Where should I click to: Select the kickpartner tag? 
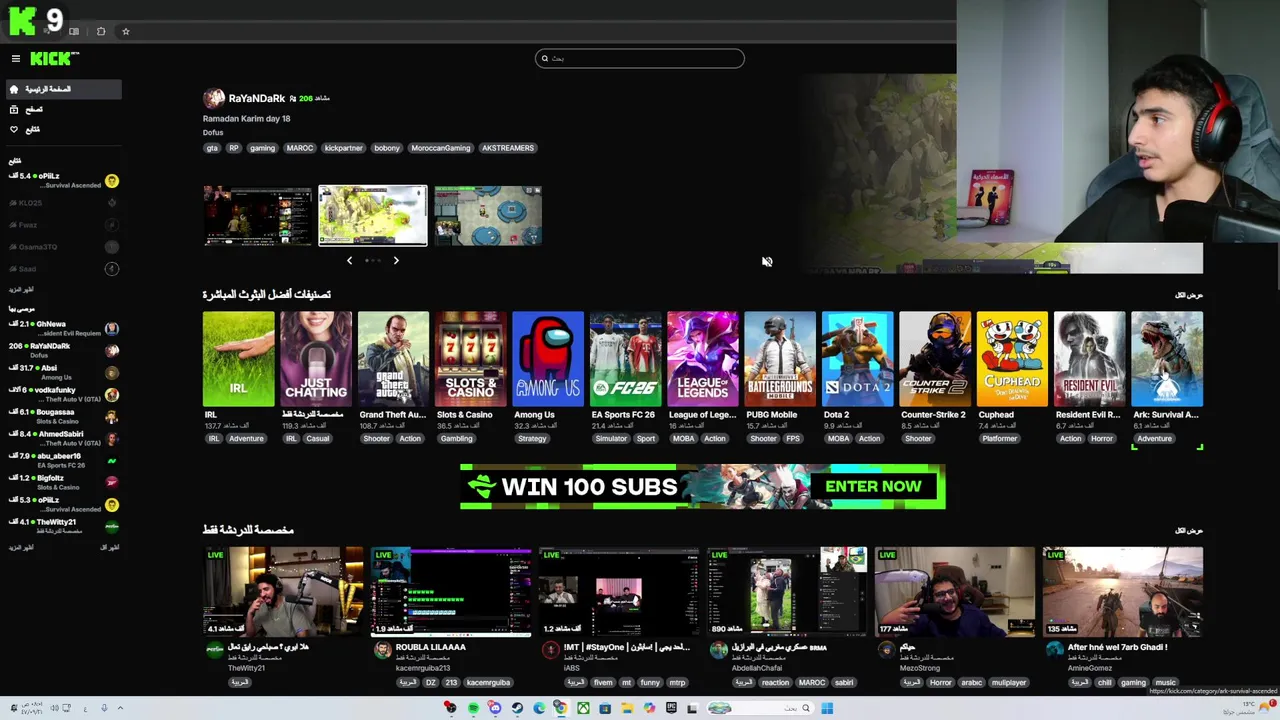pos(343,148)
